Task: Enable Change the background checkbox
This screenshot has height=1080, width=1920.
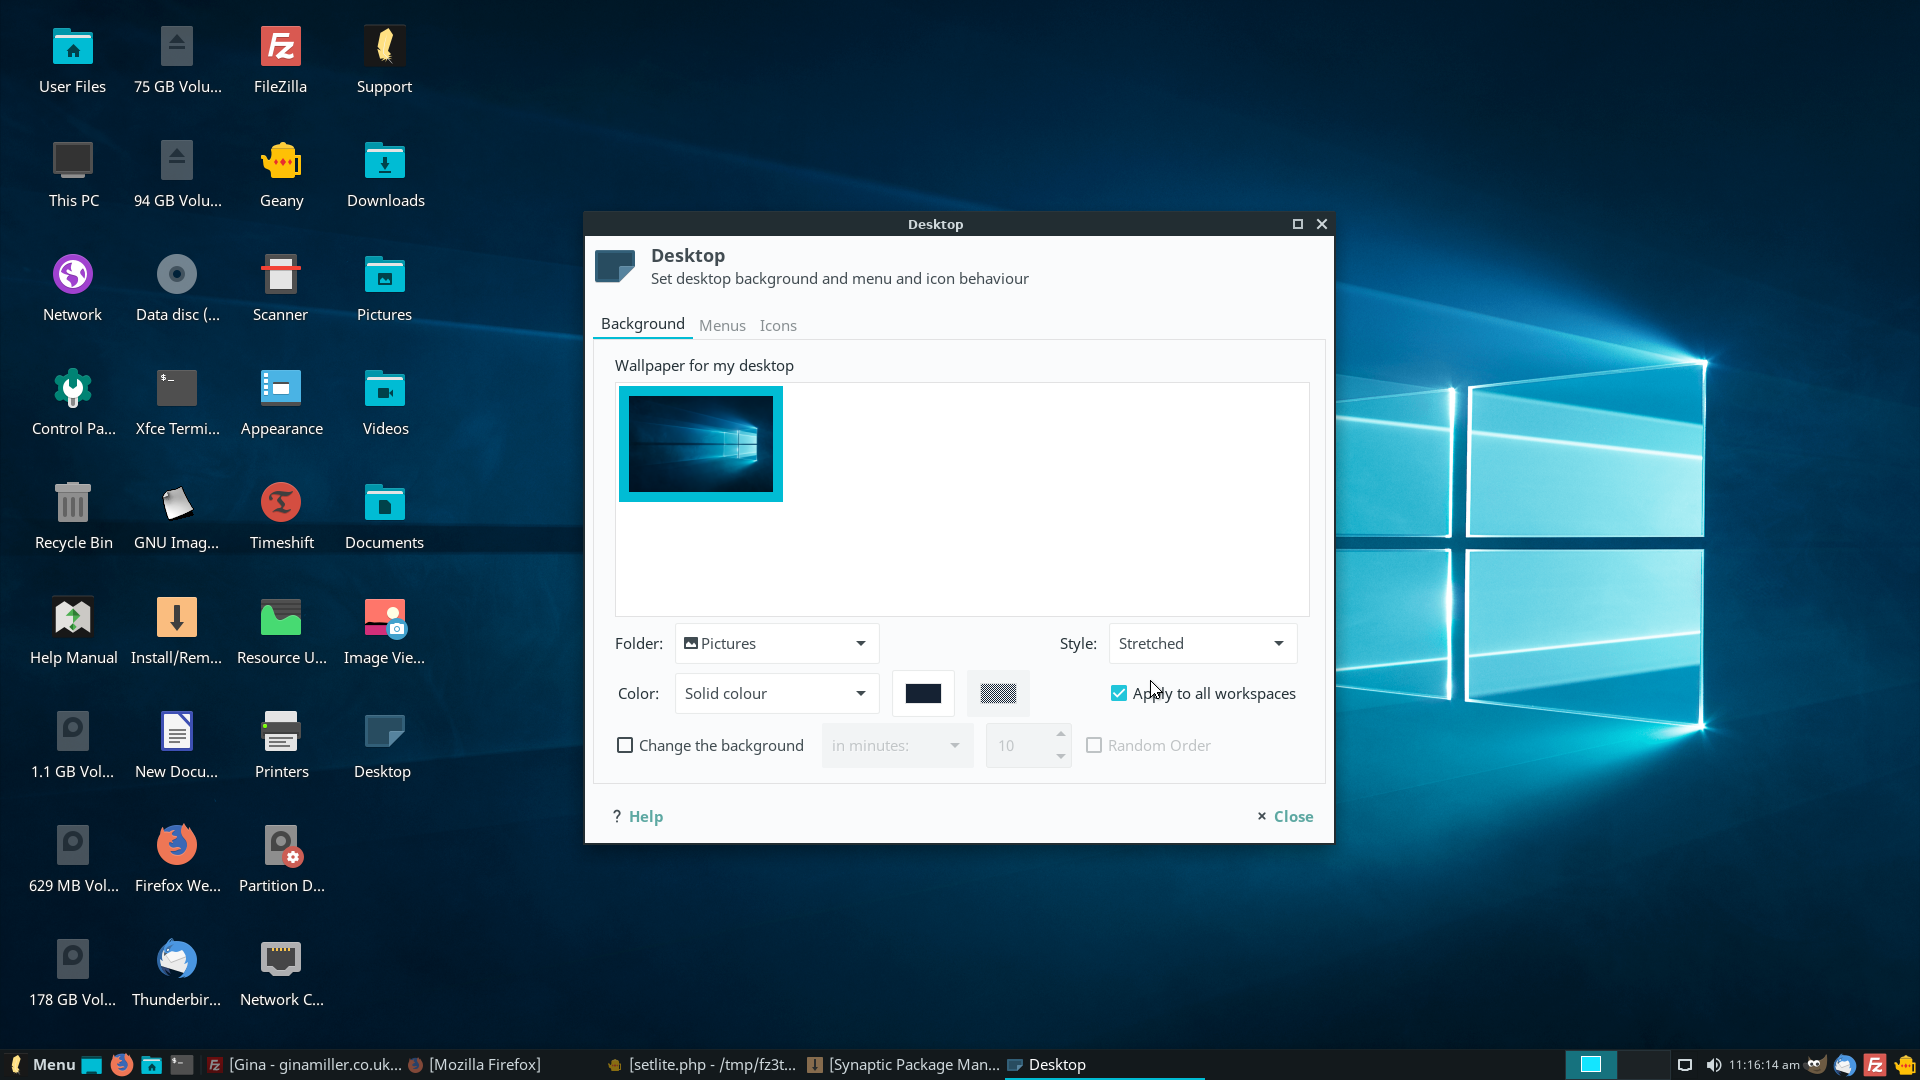Action: pyautogui.click(x=624, y=745)
